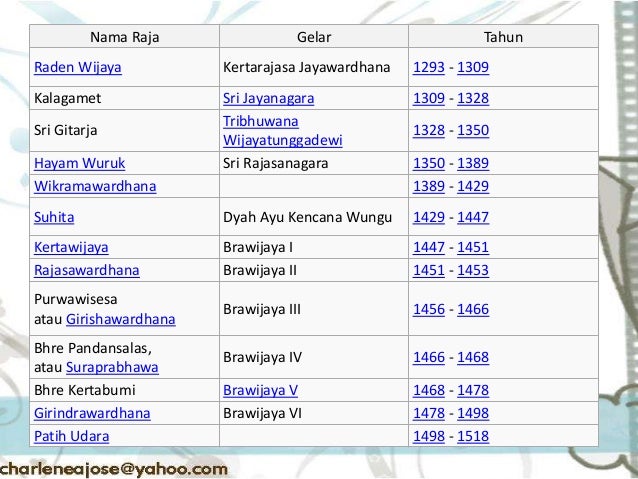Click the Bhre Kertabumi cell
Image resolution: width=638 pixels, height=479 pixels.
tap(125, 390)
